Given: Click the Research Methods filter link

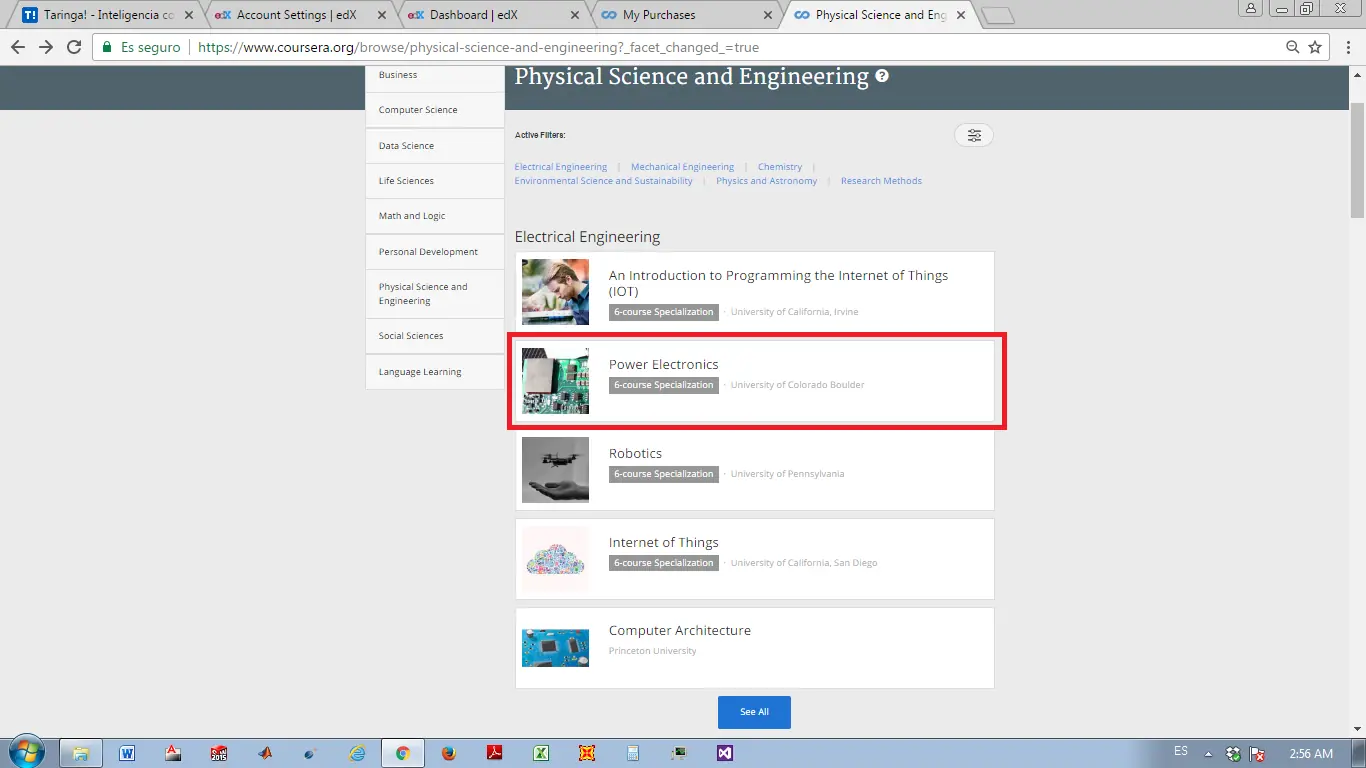Looking at the screenshot, I should (x=881, y=181).
